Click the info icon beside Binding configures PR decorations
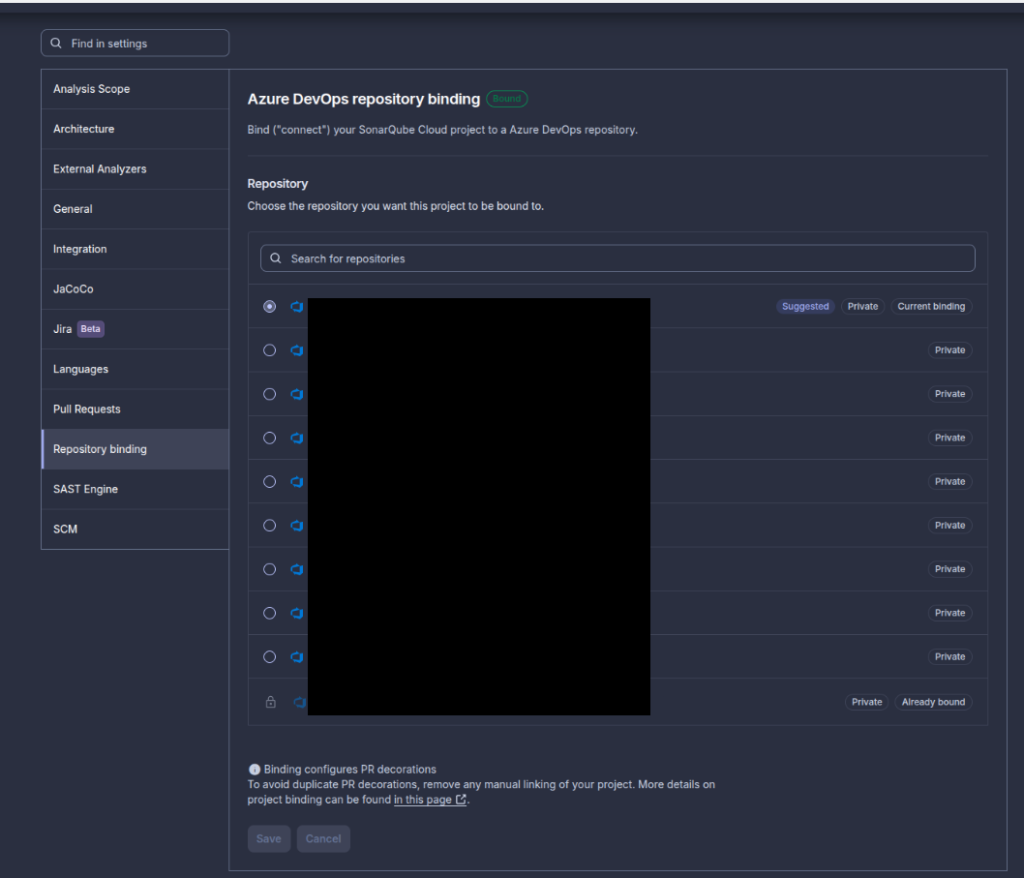1024x878 pixels. click(254, 770)
